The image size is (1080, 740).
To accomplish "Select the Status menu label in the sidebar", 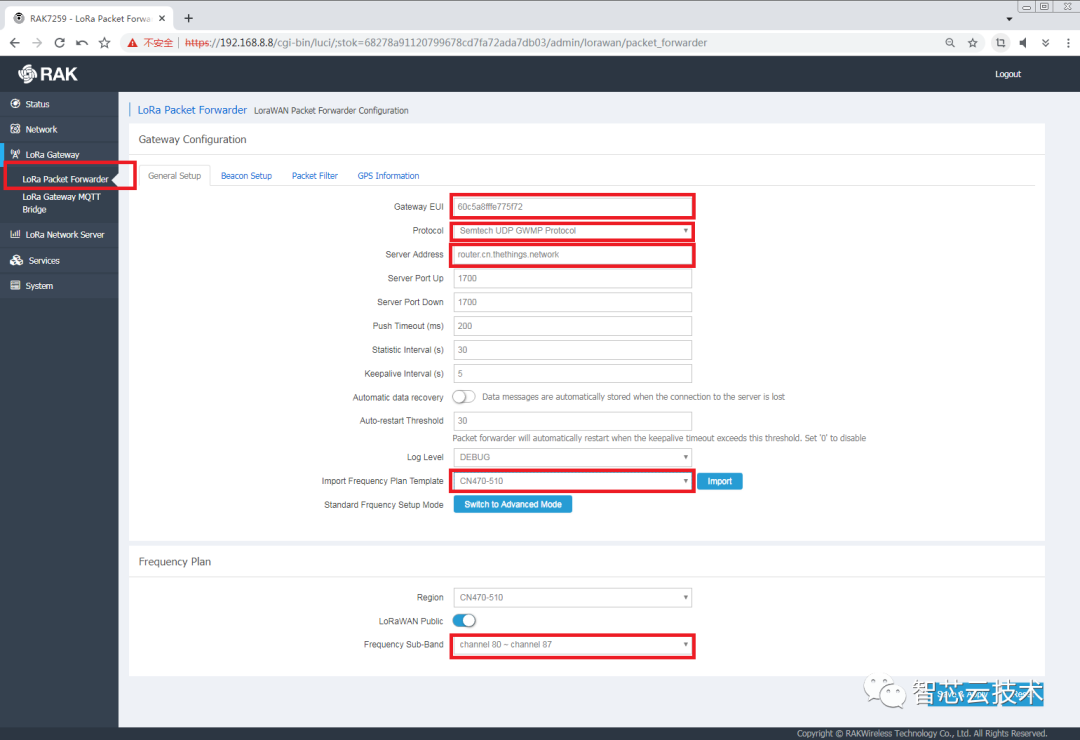I will point(37,104).
